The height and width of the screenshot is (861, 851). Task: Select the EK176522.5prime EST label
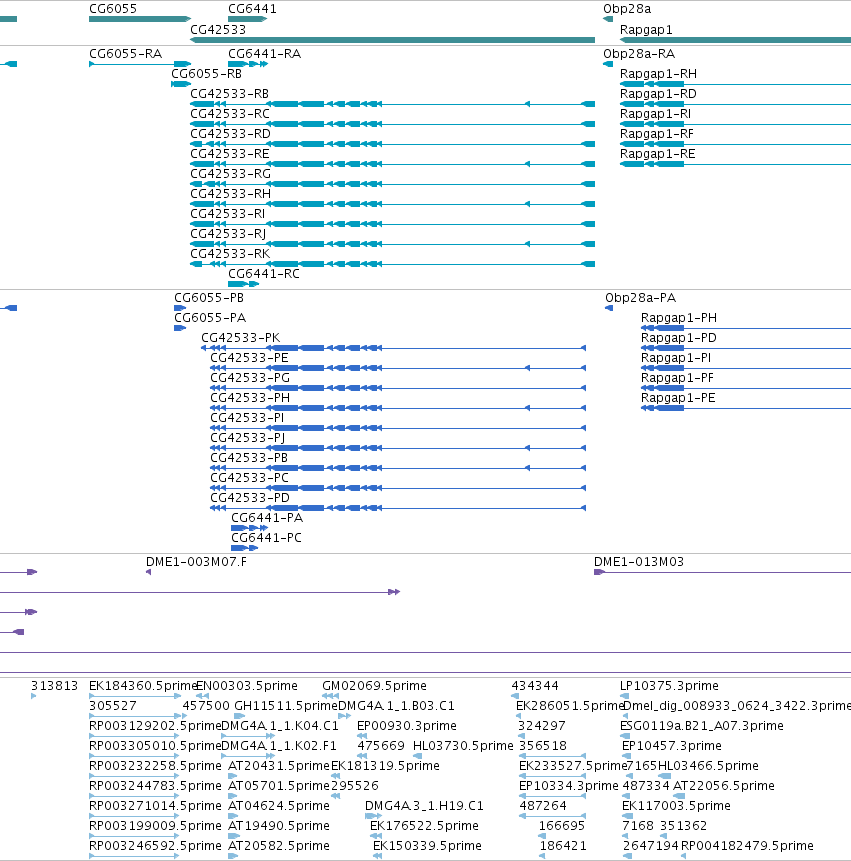click(x=424, y=826)
